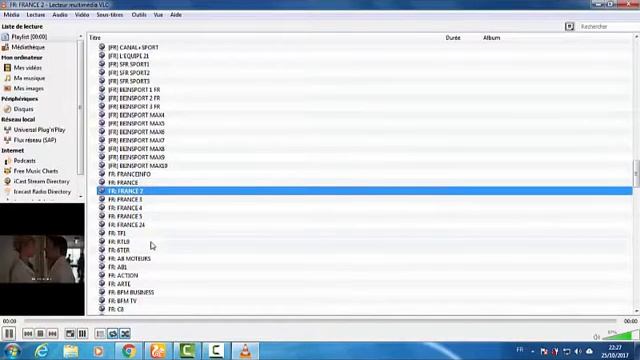
Task: Toggle fullscreen video button
Action: pos(70,334)
